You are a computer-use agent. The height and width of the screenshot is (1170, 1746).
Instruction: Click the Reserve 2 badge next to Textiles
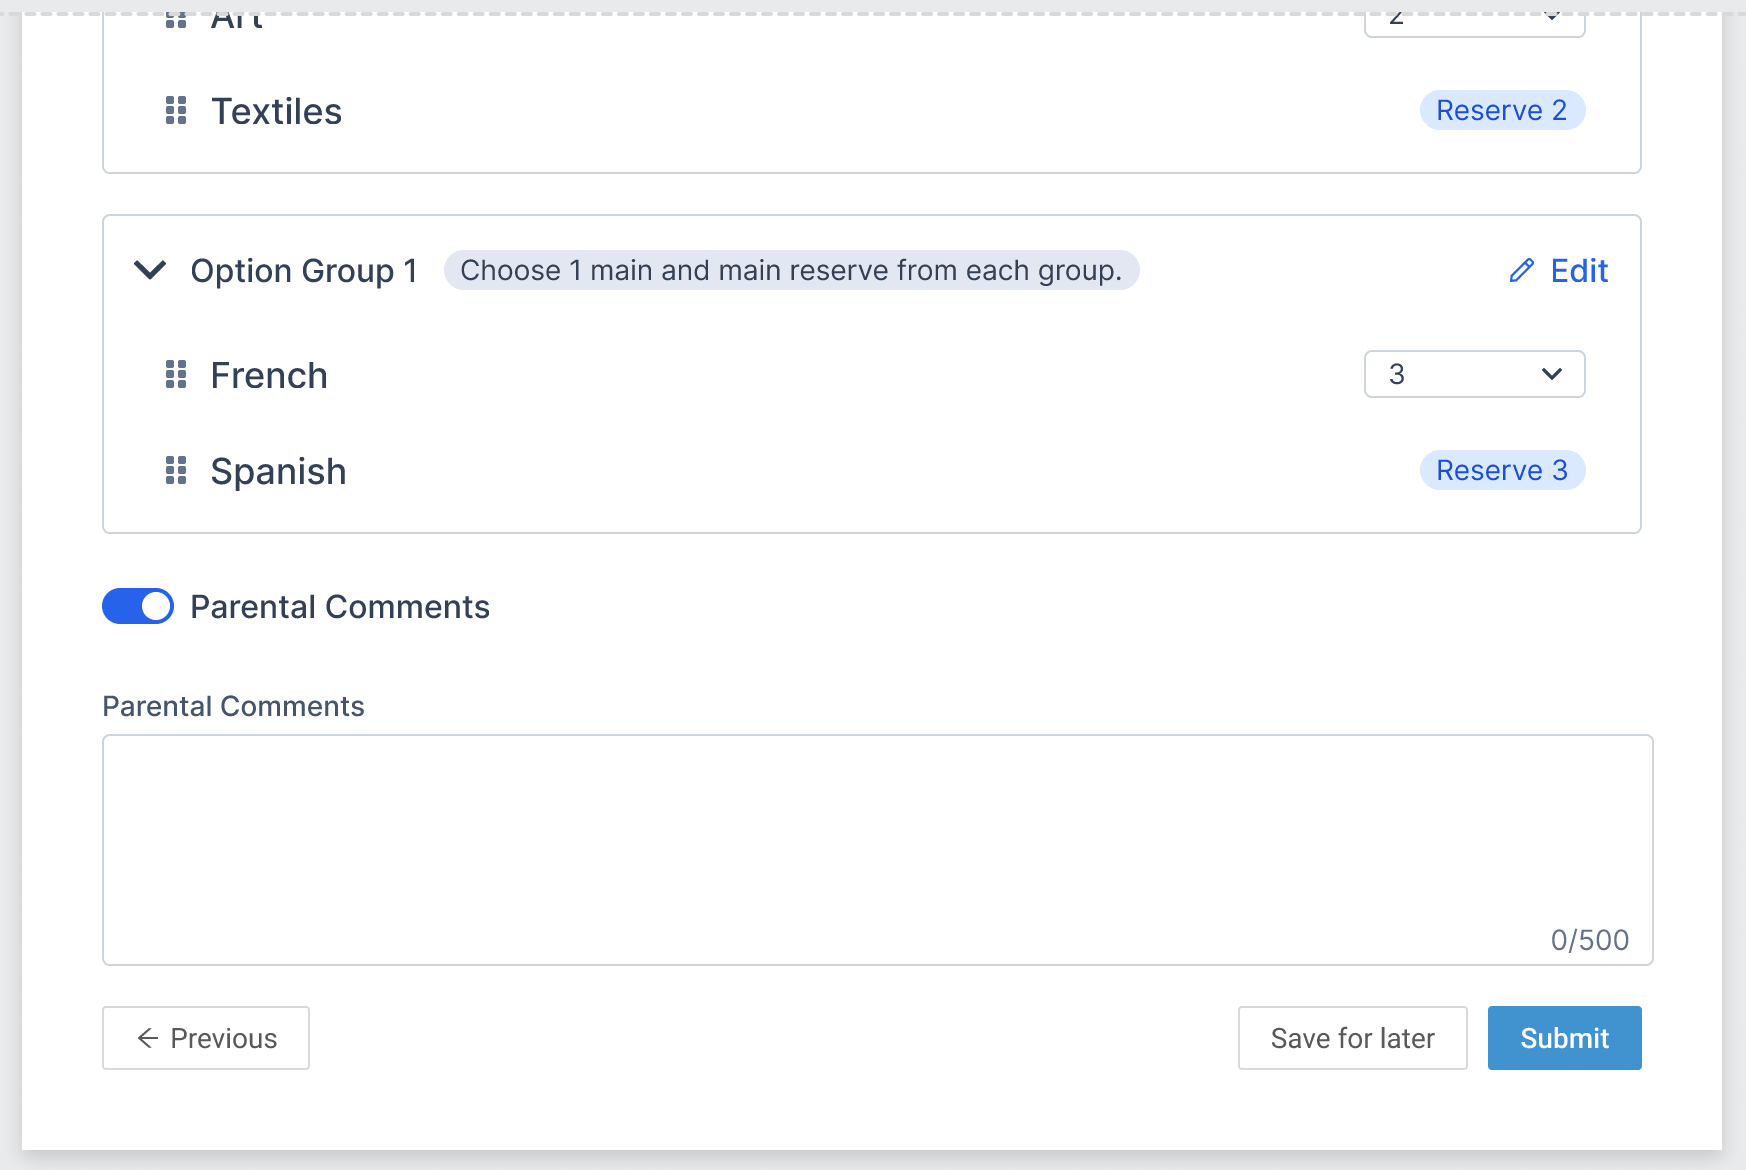pos(1502,110)
